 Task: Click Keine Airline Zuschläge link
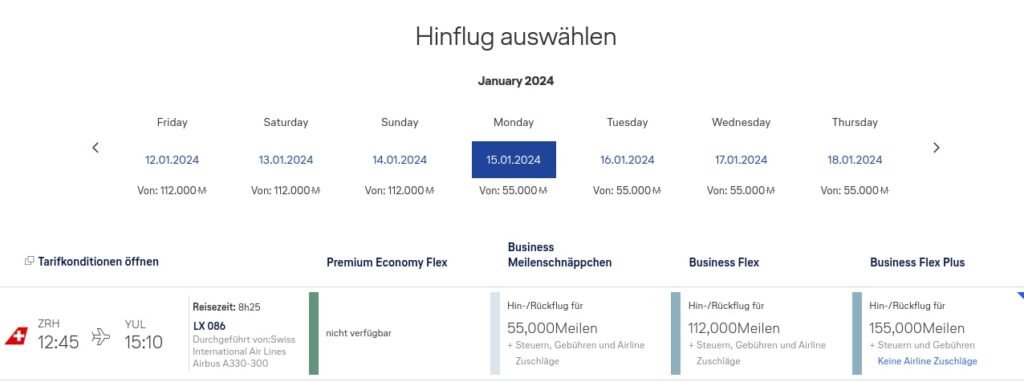927,361
